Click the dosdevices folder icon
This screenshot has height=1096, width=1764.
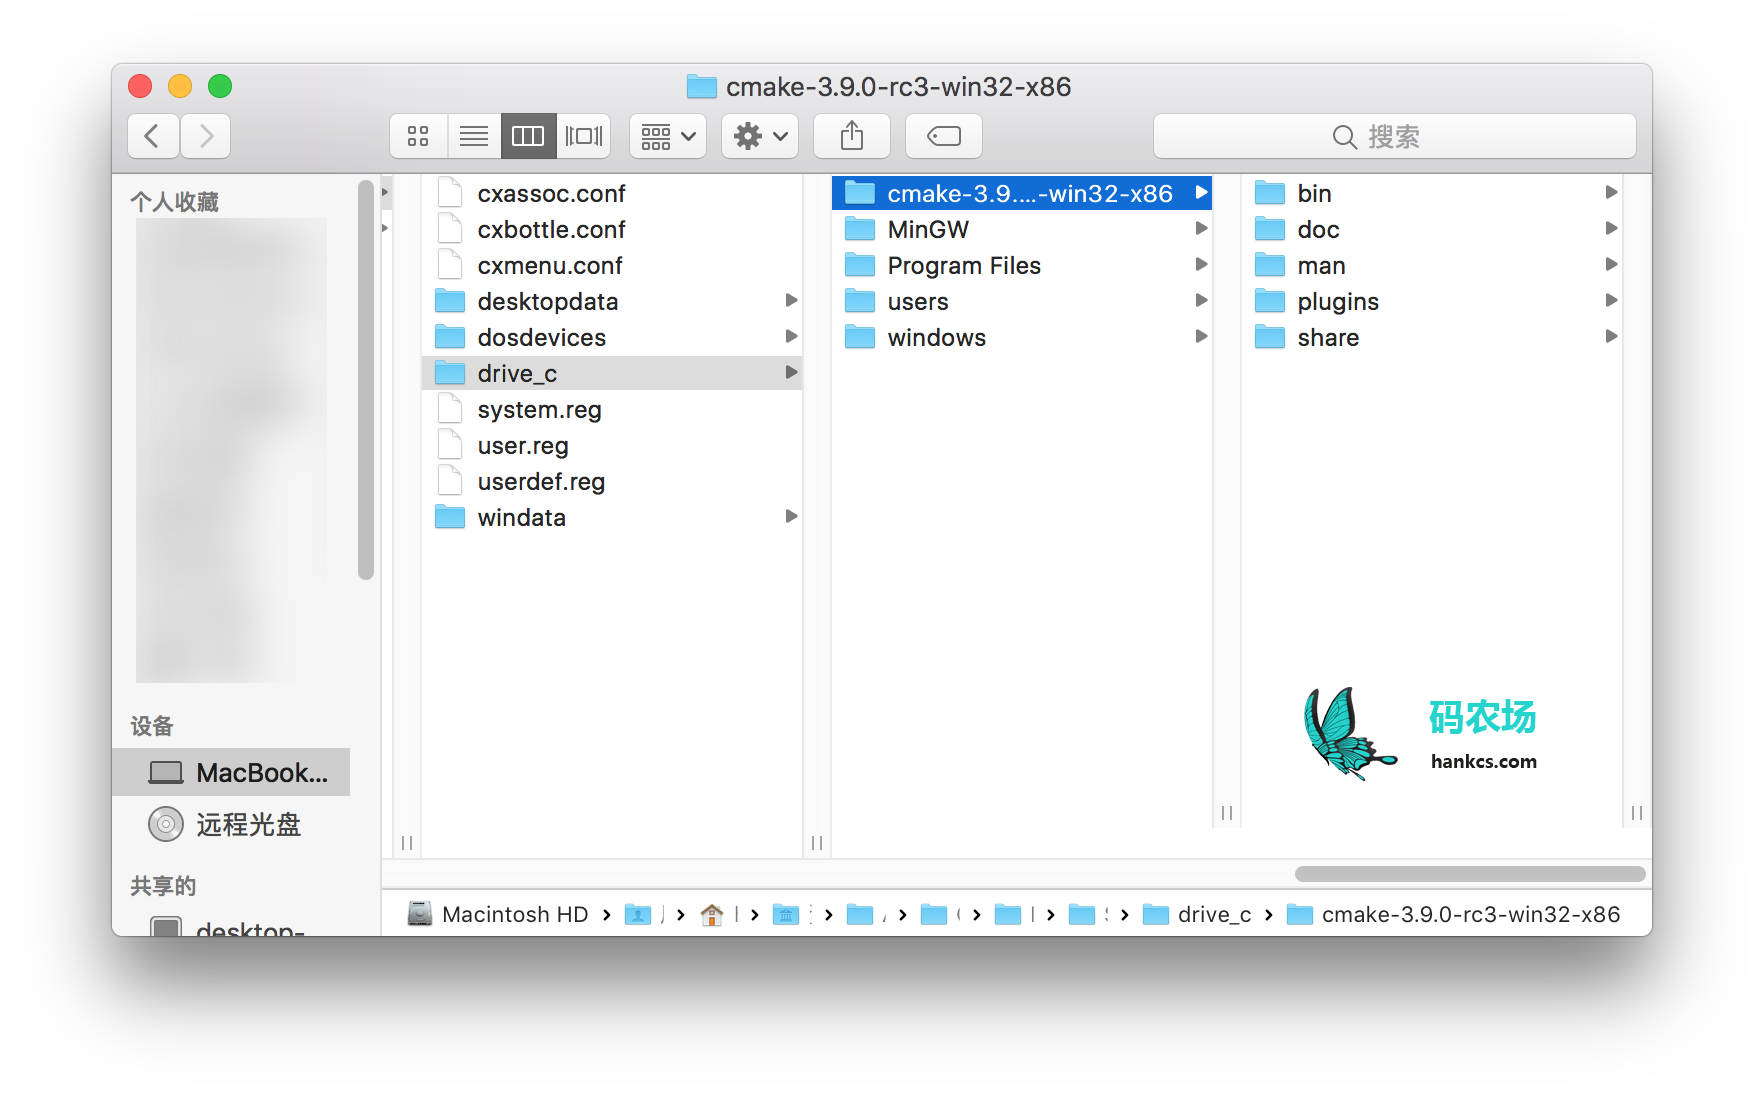[x=451, y=337]
